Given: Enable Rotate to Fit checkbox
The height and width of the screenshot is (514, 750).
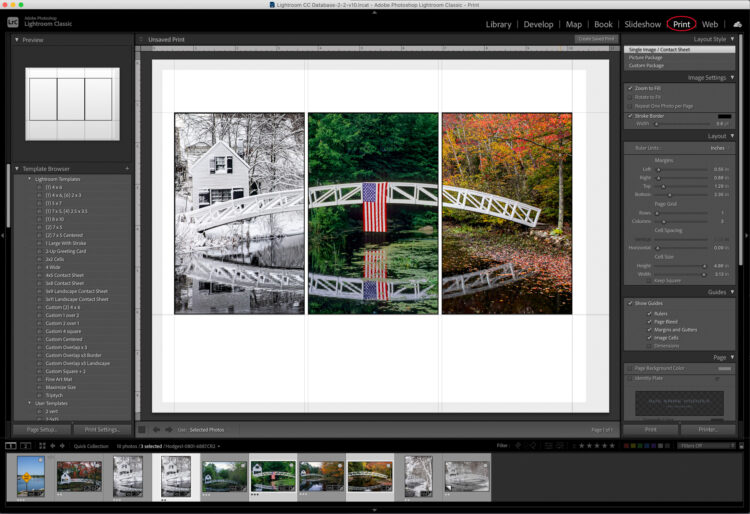Looking at the screenshot, I should click(x=630, y=96).
